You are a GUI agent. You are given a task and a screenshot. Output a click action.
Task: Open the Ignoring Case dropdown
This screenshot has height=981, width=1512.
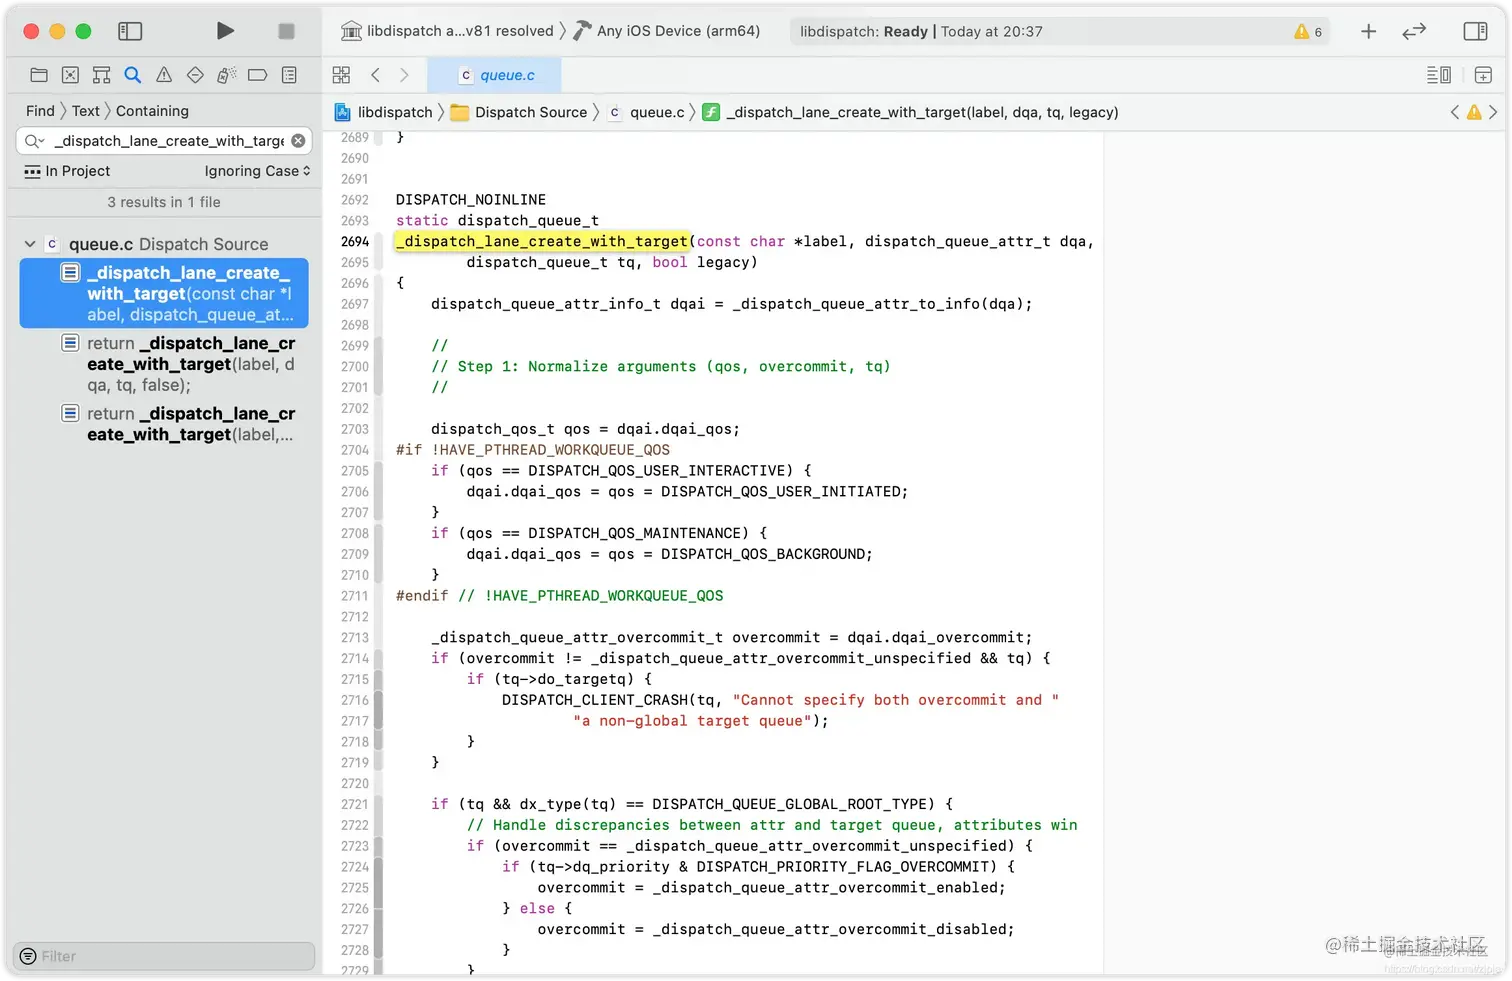point(257,171)
